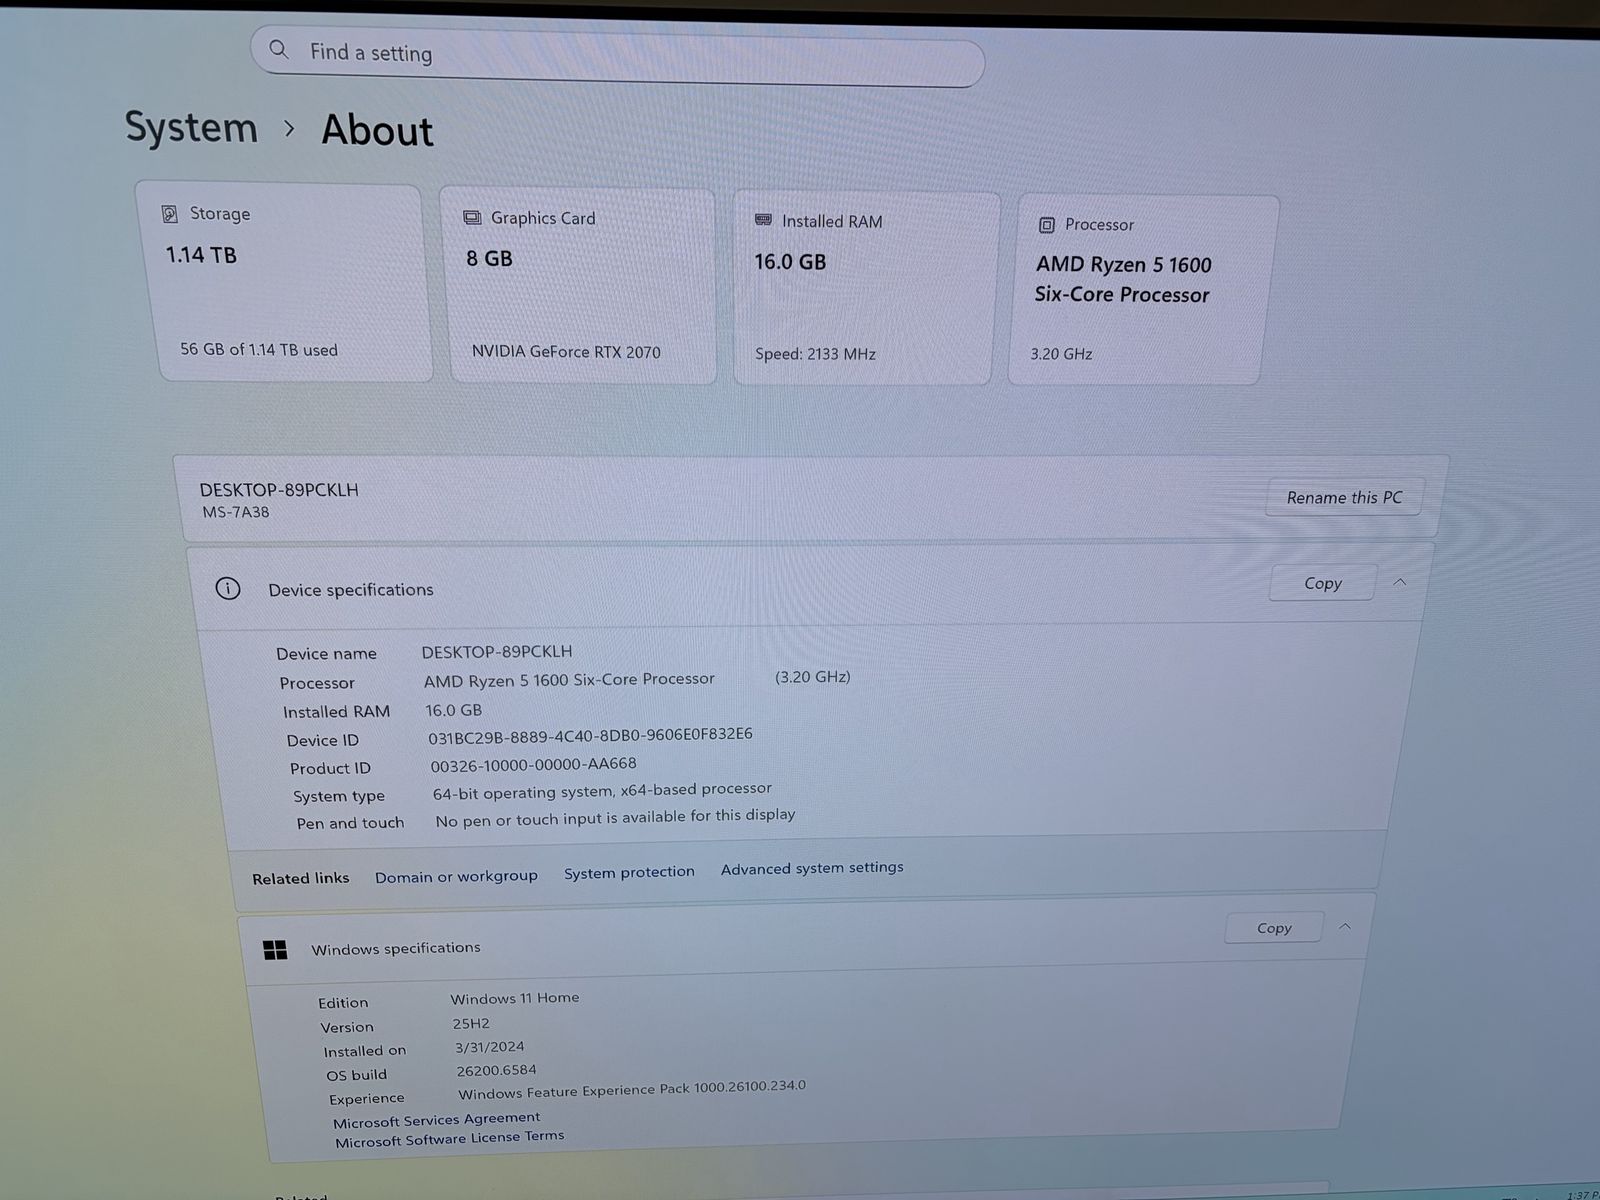Click the Storage disk icon
The height and width of the screenshot is (1200, 1600).
coord(169,214)
